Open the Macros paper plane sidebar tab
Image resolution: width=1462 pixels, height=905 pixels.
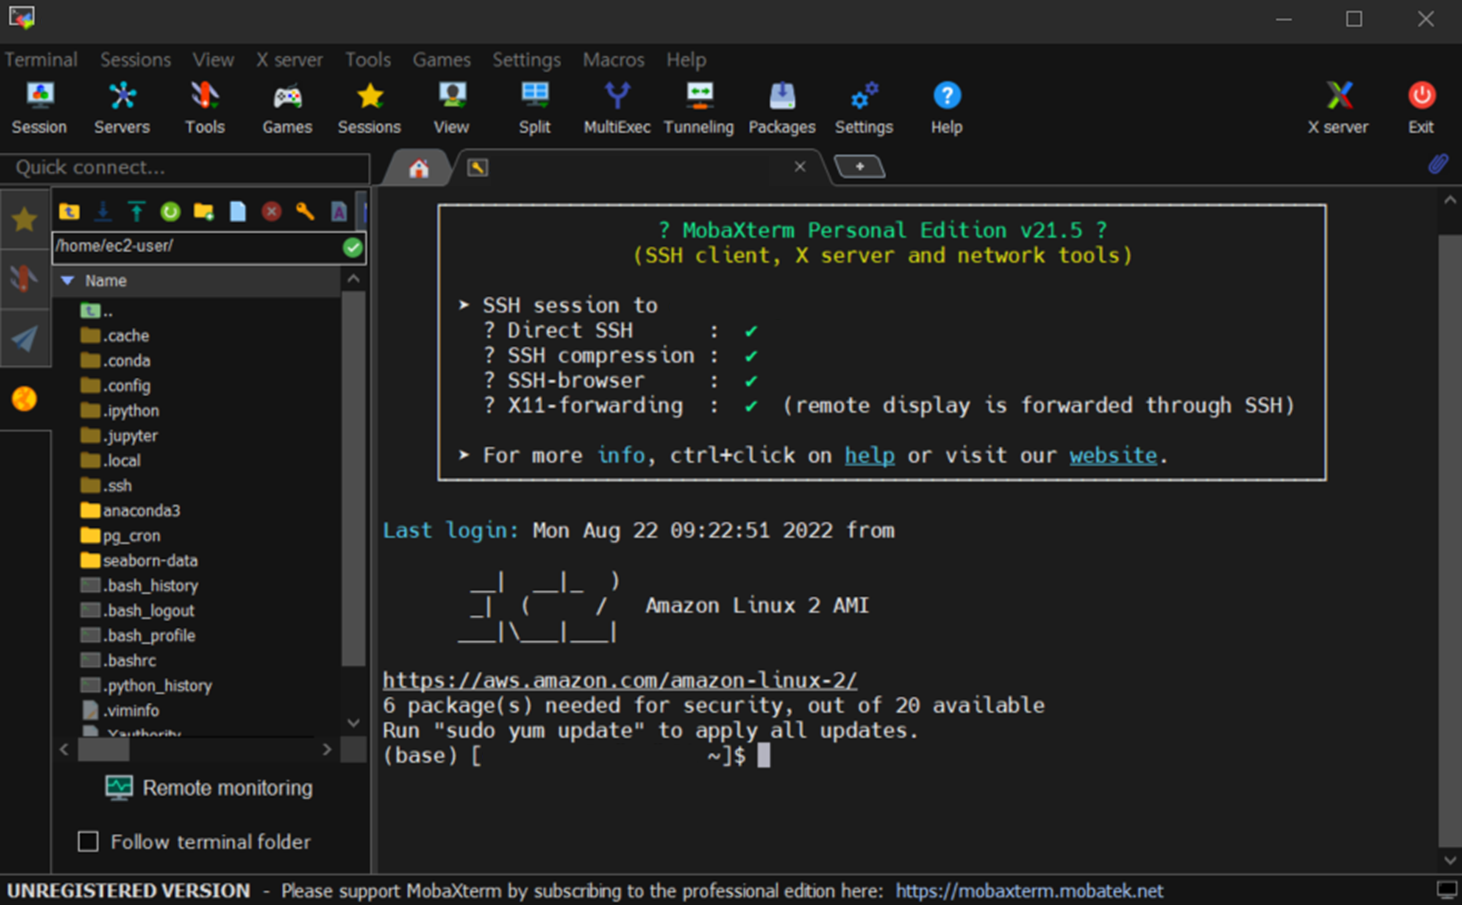pos(25,338)
